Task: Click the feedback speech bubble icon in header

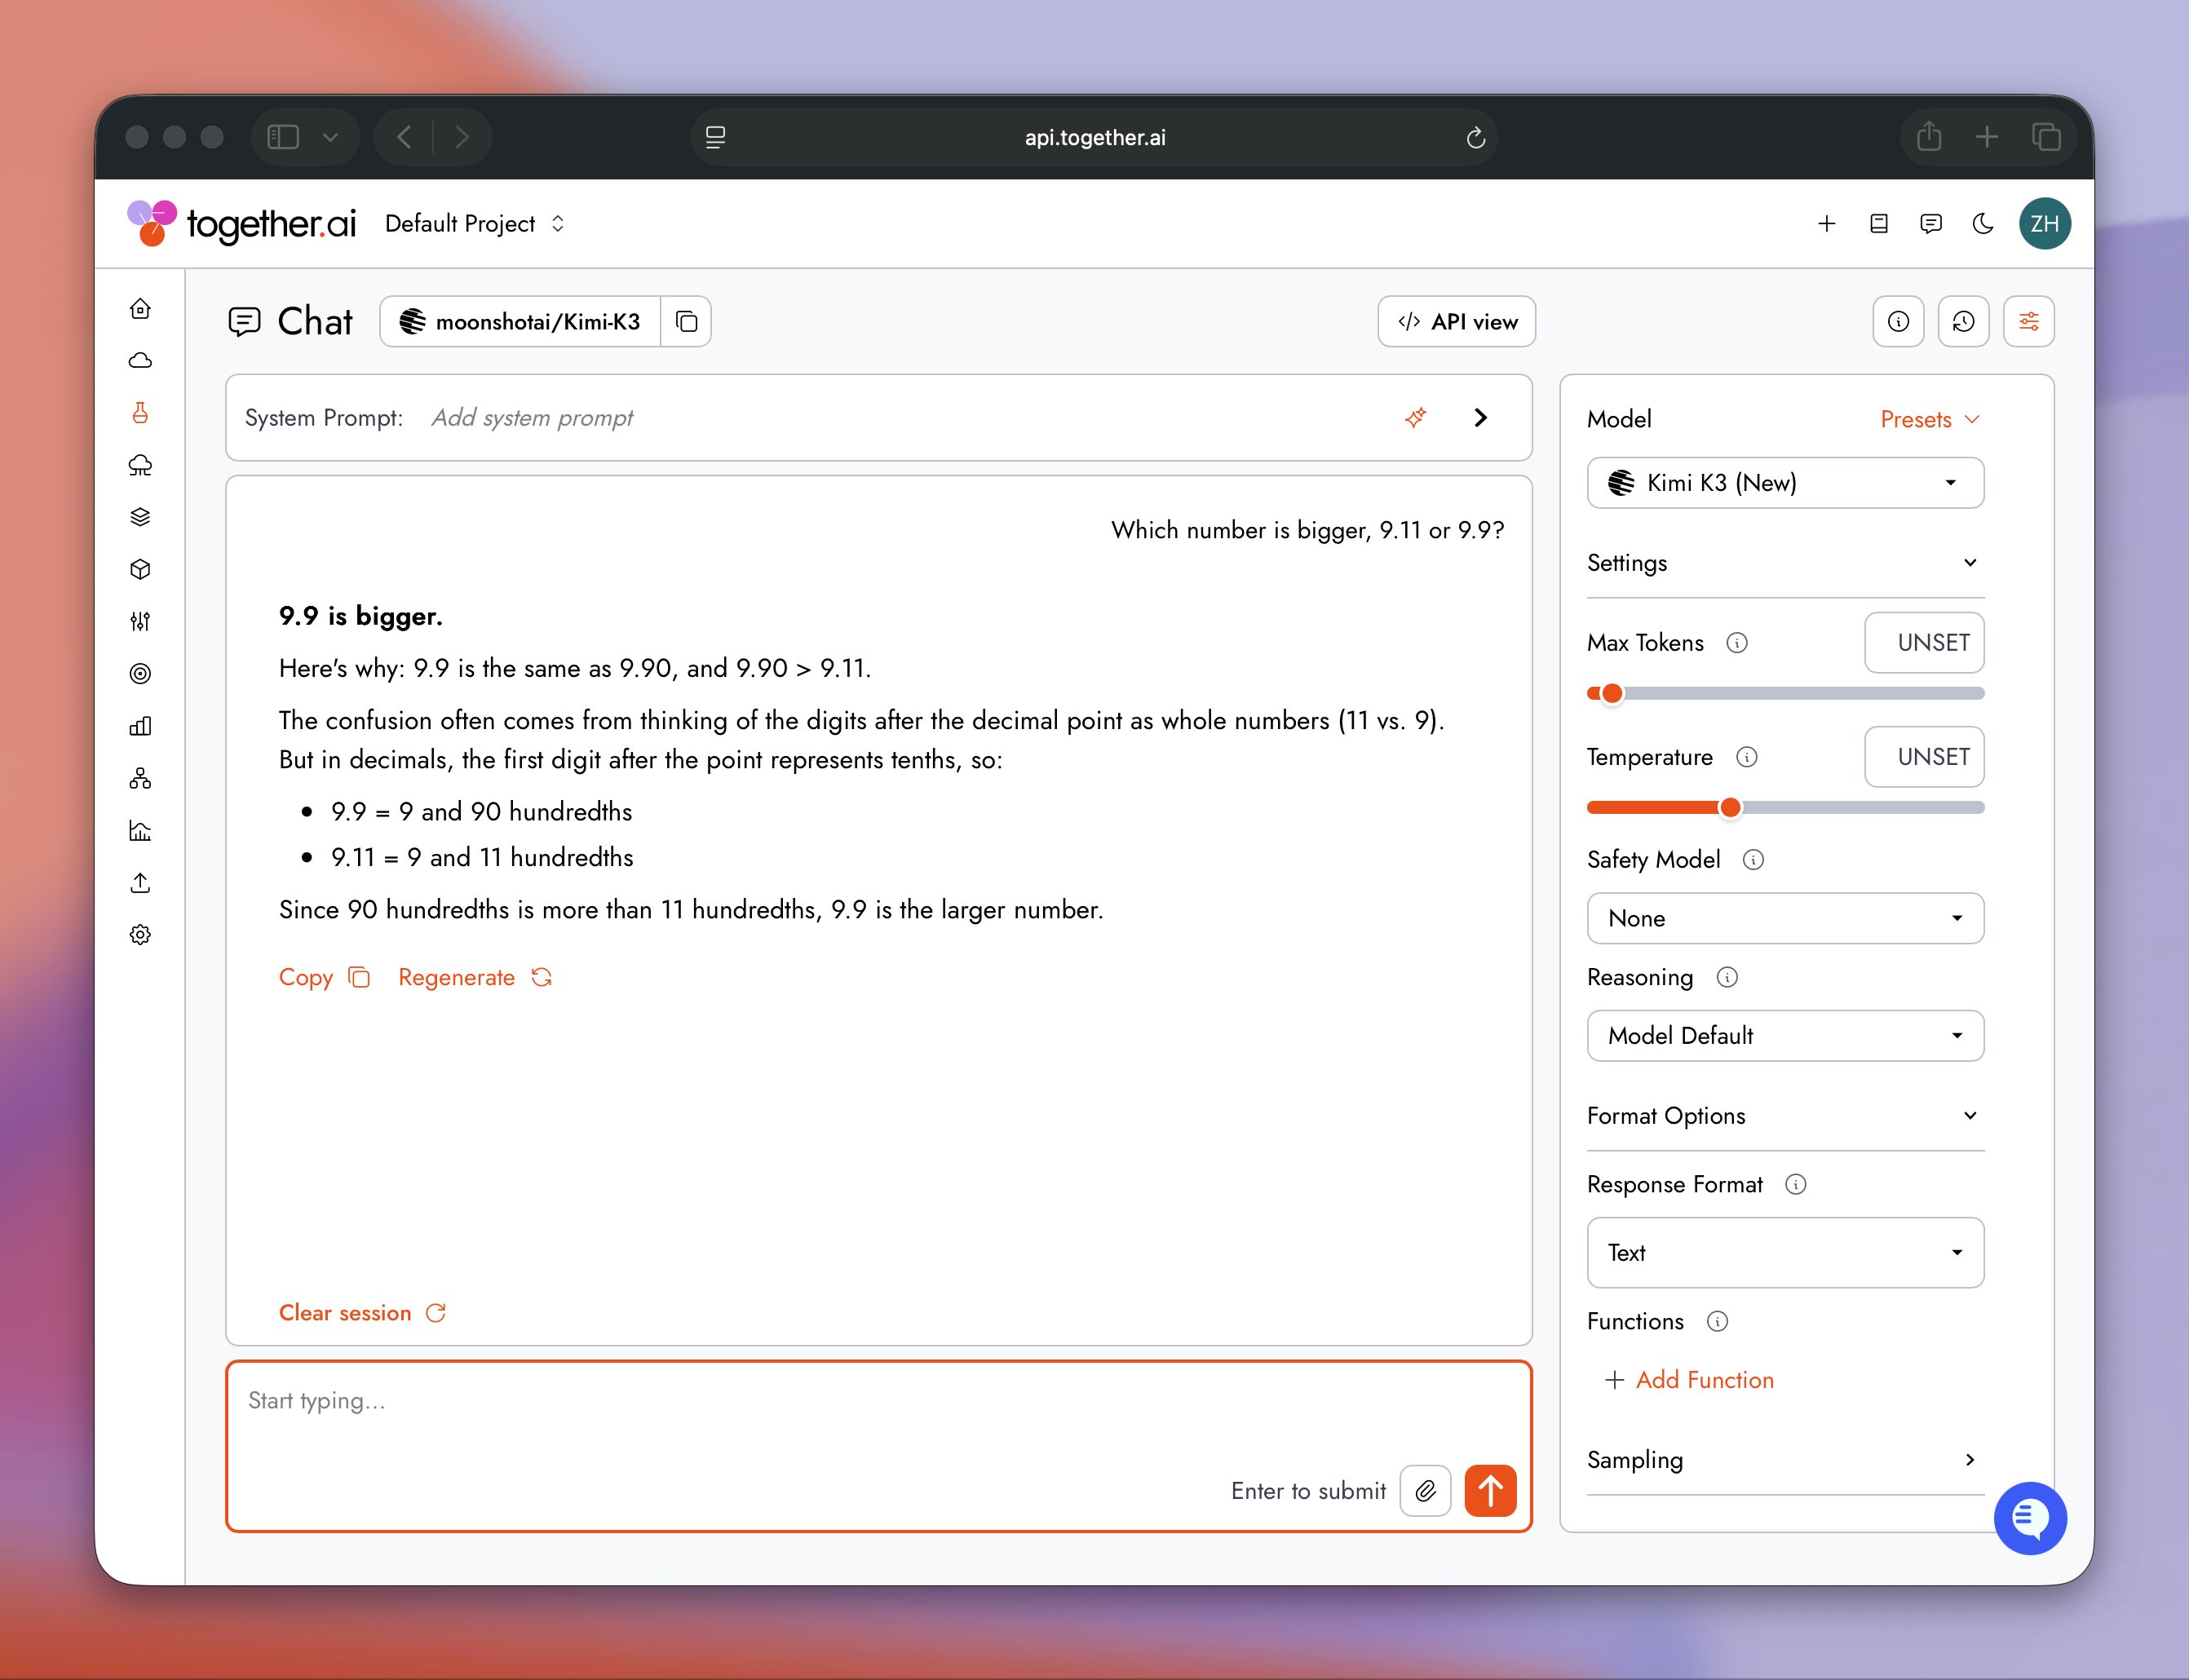Action: click(x=1930, y=223)
